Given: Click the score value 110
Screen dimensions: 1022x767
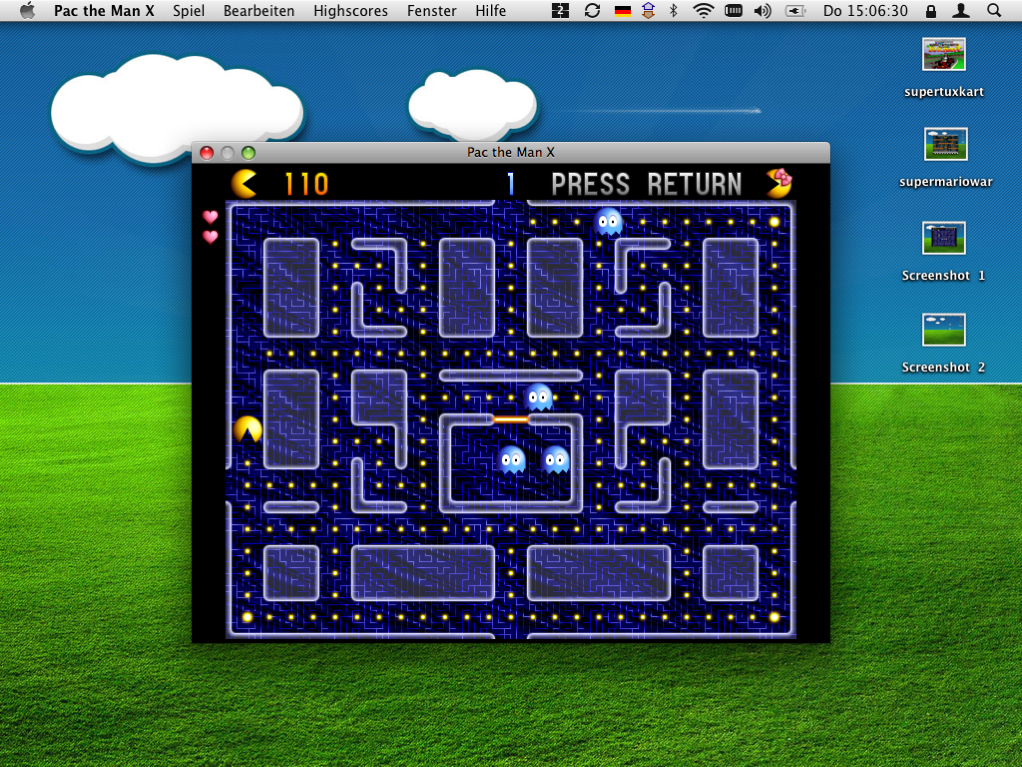Looking at the screenshot, I should (306, 184).
